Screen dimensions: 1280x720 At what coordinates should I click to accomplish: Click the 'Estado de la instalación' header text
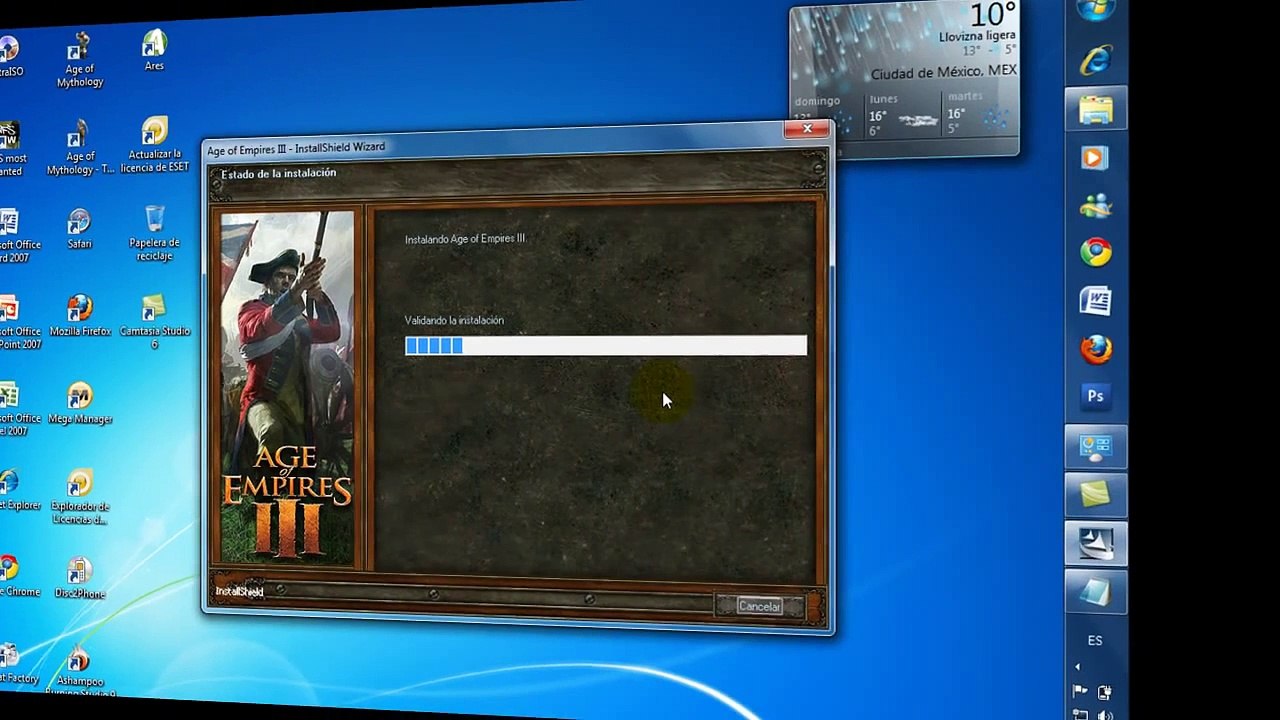pos(279,173)
